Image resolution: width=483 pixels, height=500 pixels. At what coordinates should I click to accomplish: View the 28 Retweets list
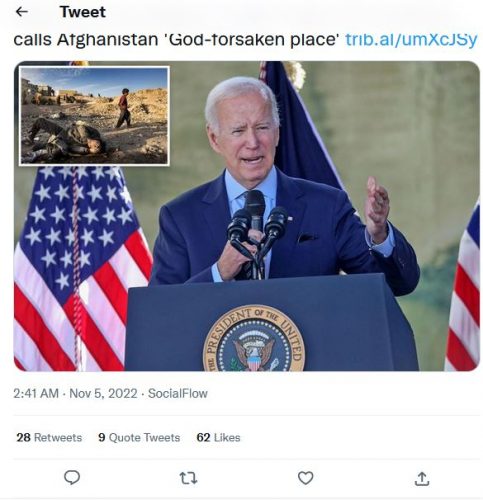[x=49, y=437]
